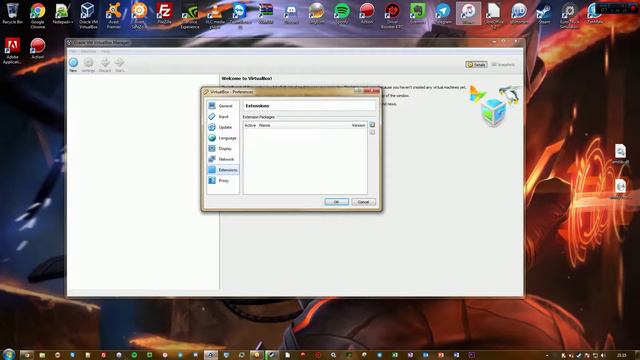The image size is (640, 360).
Task: Select the Steam desktop shortcut
Action: click(544, 13)
